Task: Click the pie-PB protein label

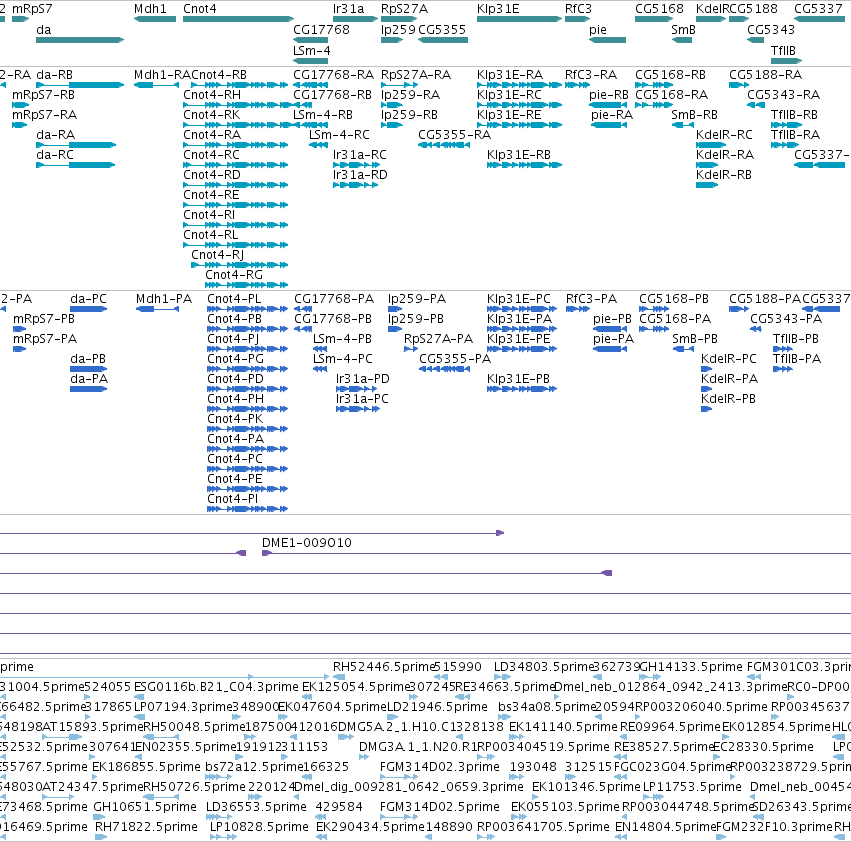Action: (x=612, y=319)
